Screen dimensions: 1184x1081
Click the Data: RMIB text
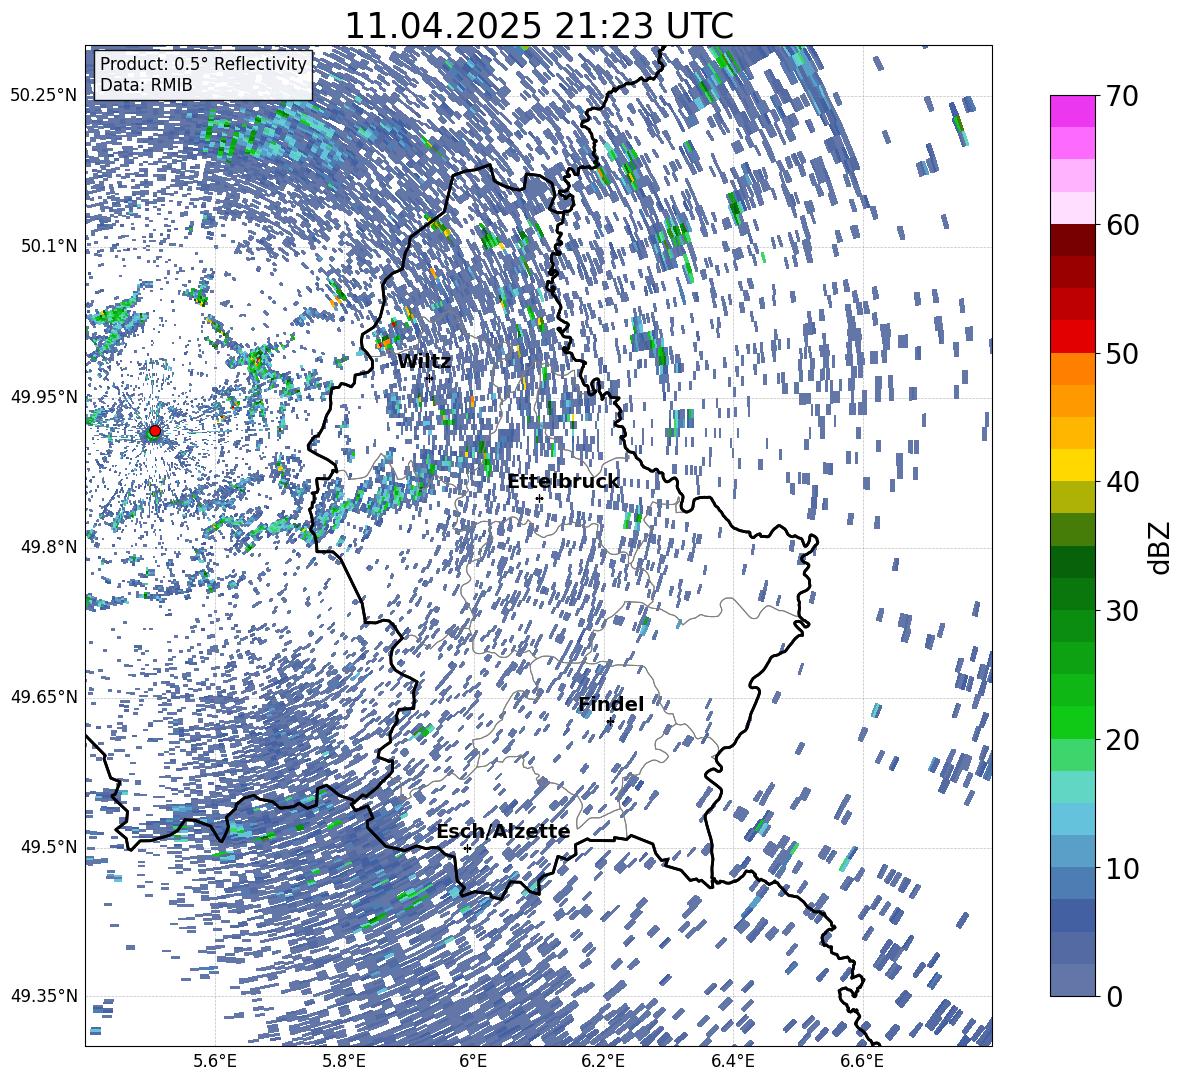click(x=146, y=85)
